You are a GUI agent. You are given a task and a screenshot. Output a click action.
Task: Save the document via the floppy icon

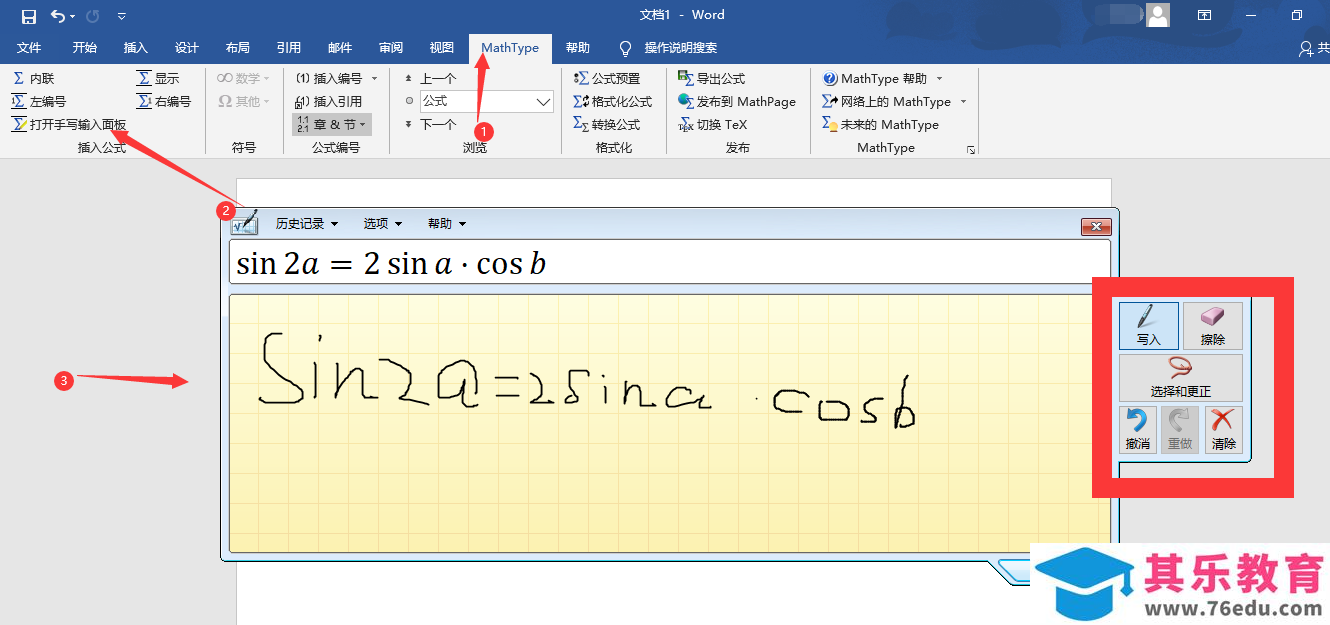pyautogui.click(x=28, y=16)
